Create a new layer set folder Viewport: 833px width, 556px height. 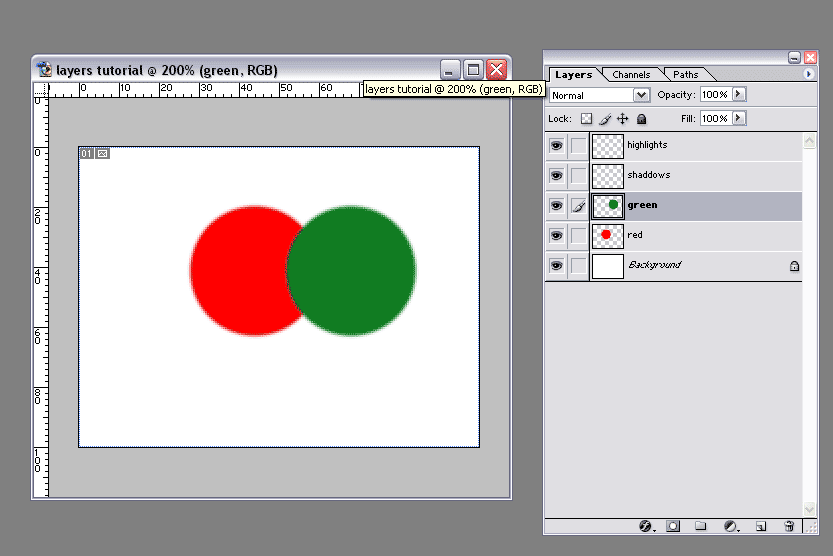(x=701, y=526)
